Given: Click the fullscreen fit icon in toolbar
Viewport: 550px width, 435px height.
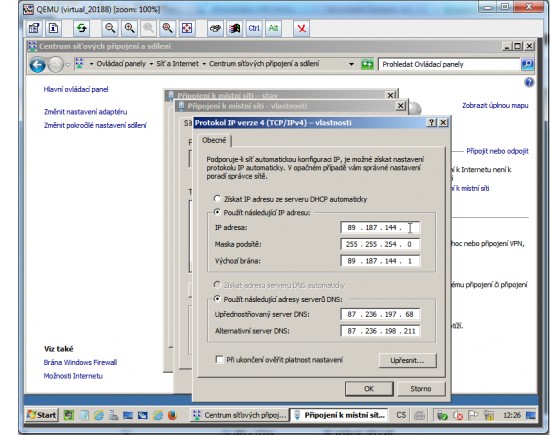Looking at the screenshot, I should (187, 28).
